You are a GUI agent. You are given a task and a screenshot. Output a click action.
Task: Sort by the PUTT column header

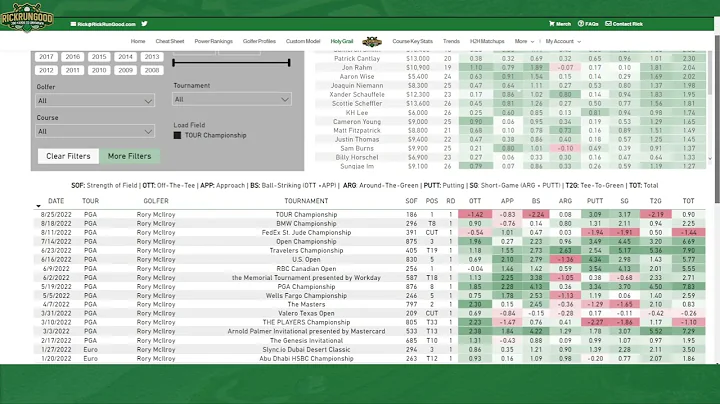(595, 201)
